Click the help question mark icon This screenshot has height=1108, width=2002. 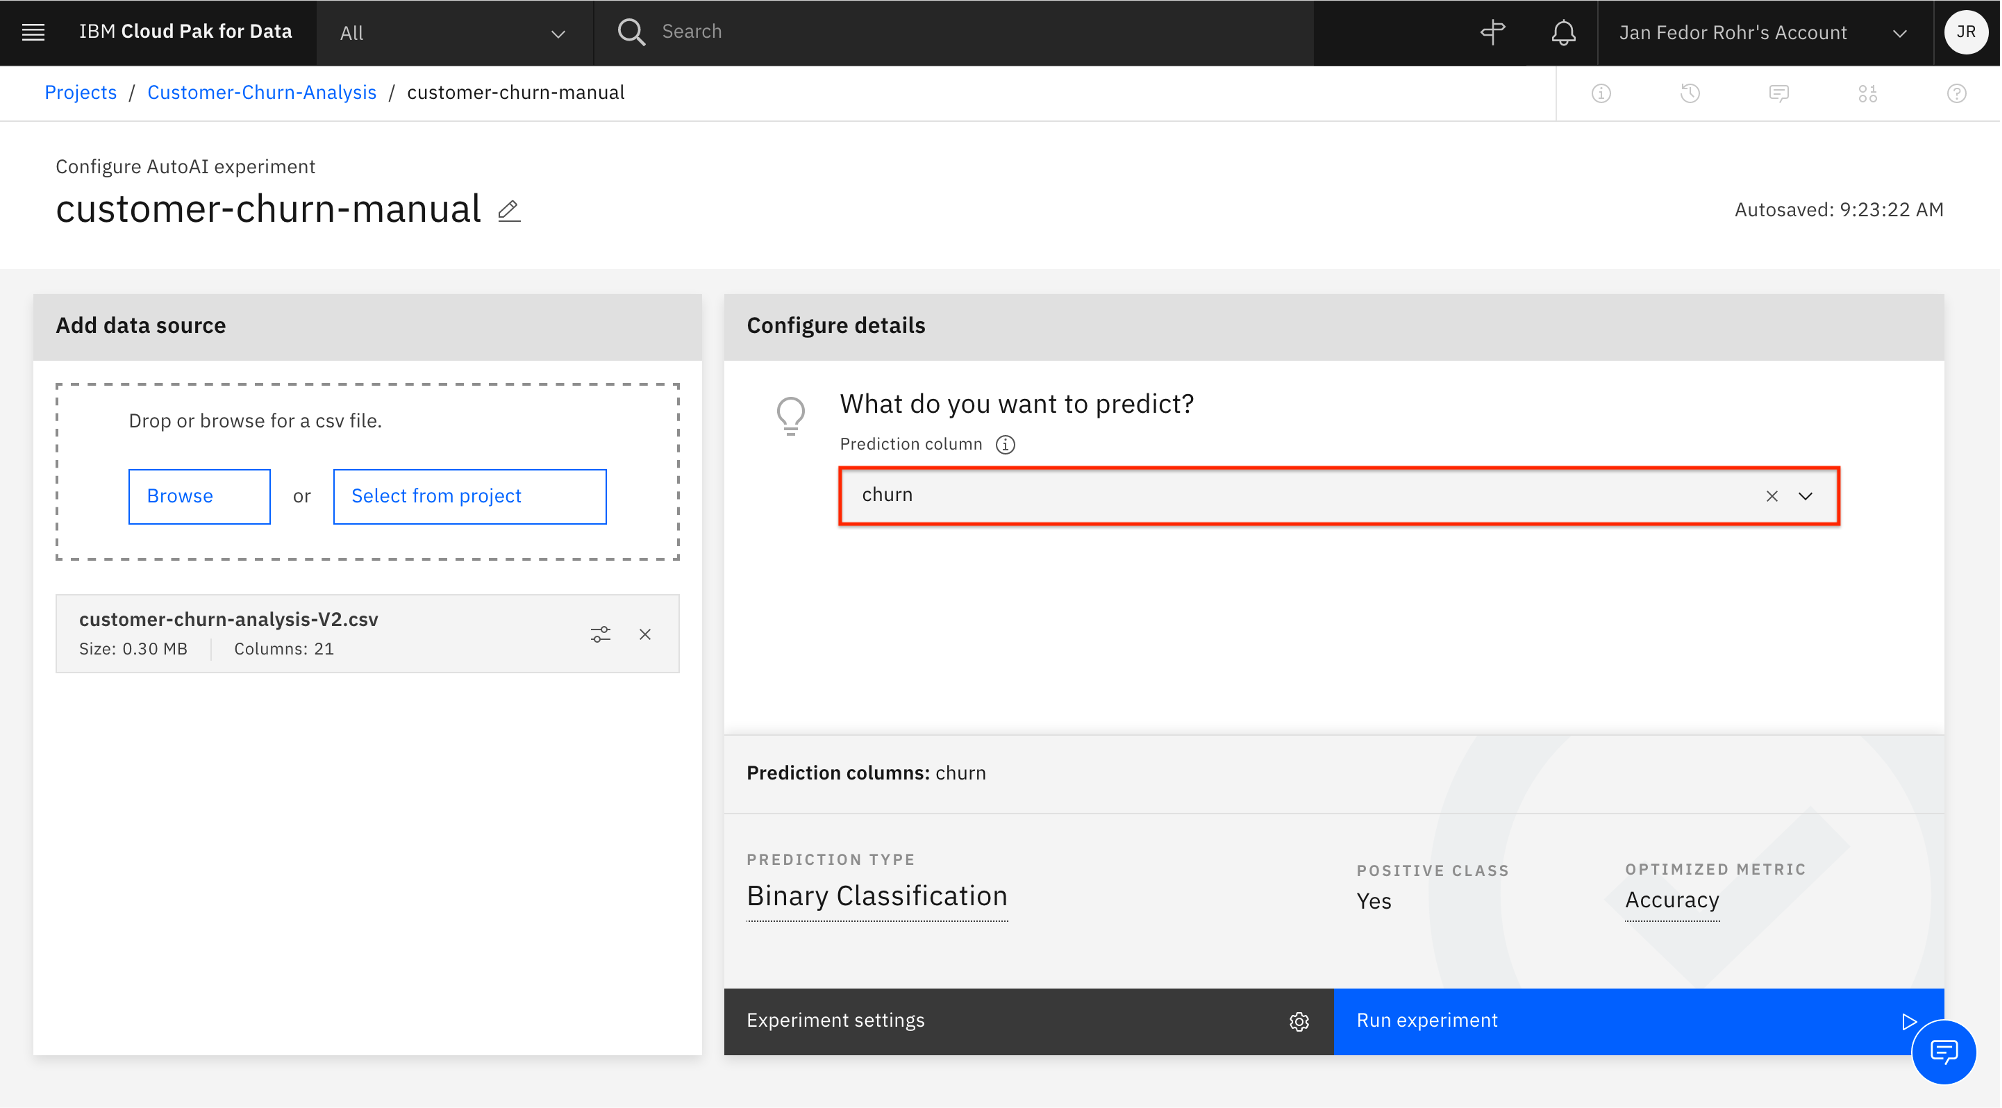1957,93
